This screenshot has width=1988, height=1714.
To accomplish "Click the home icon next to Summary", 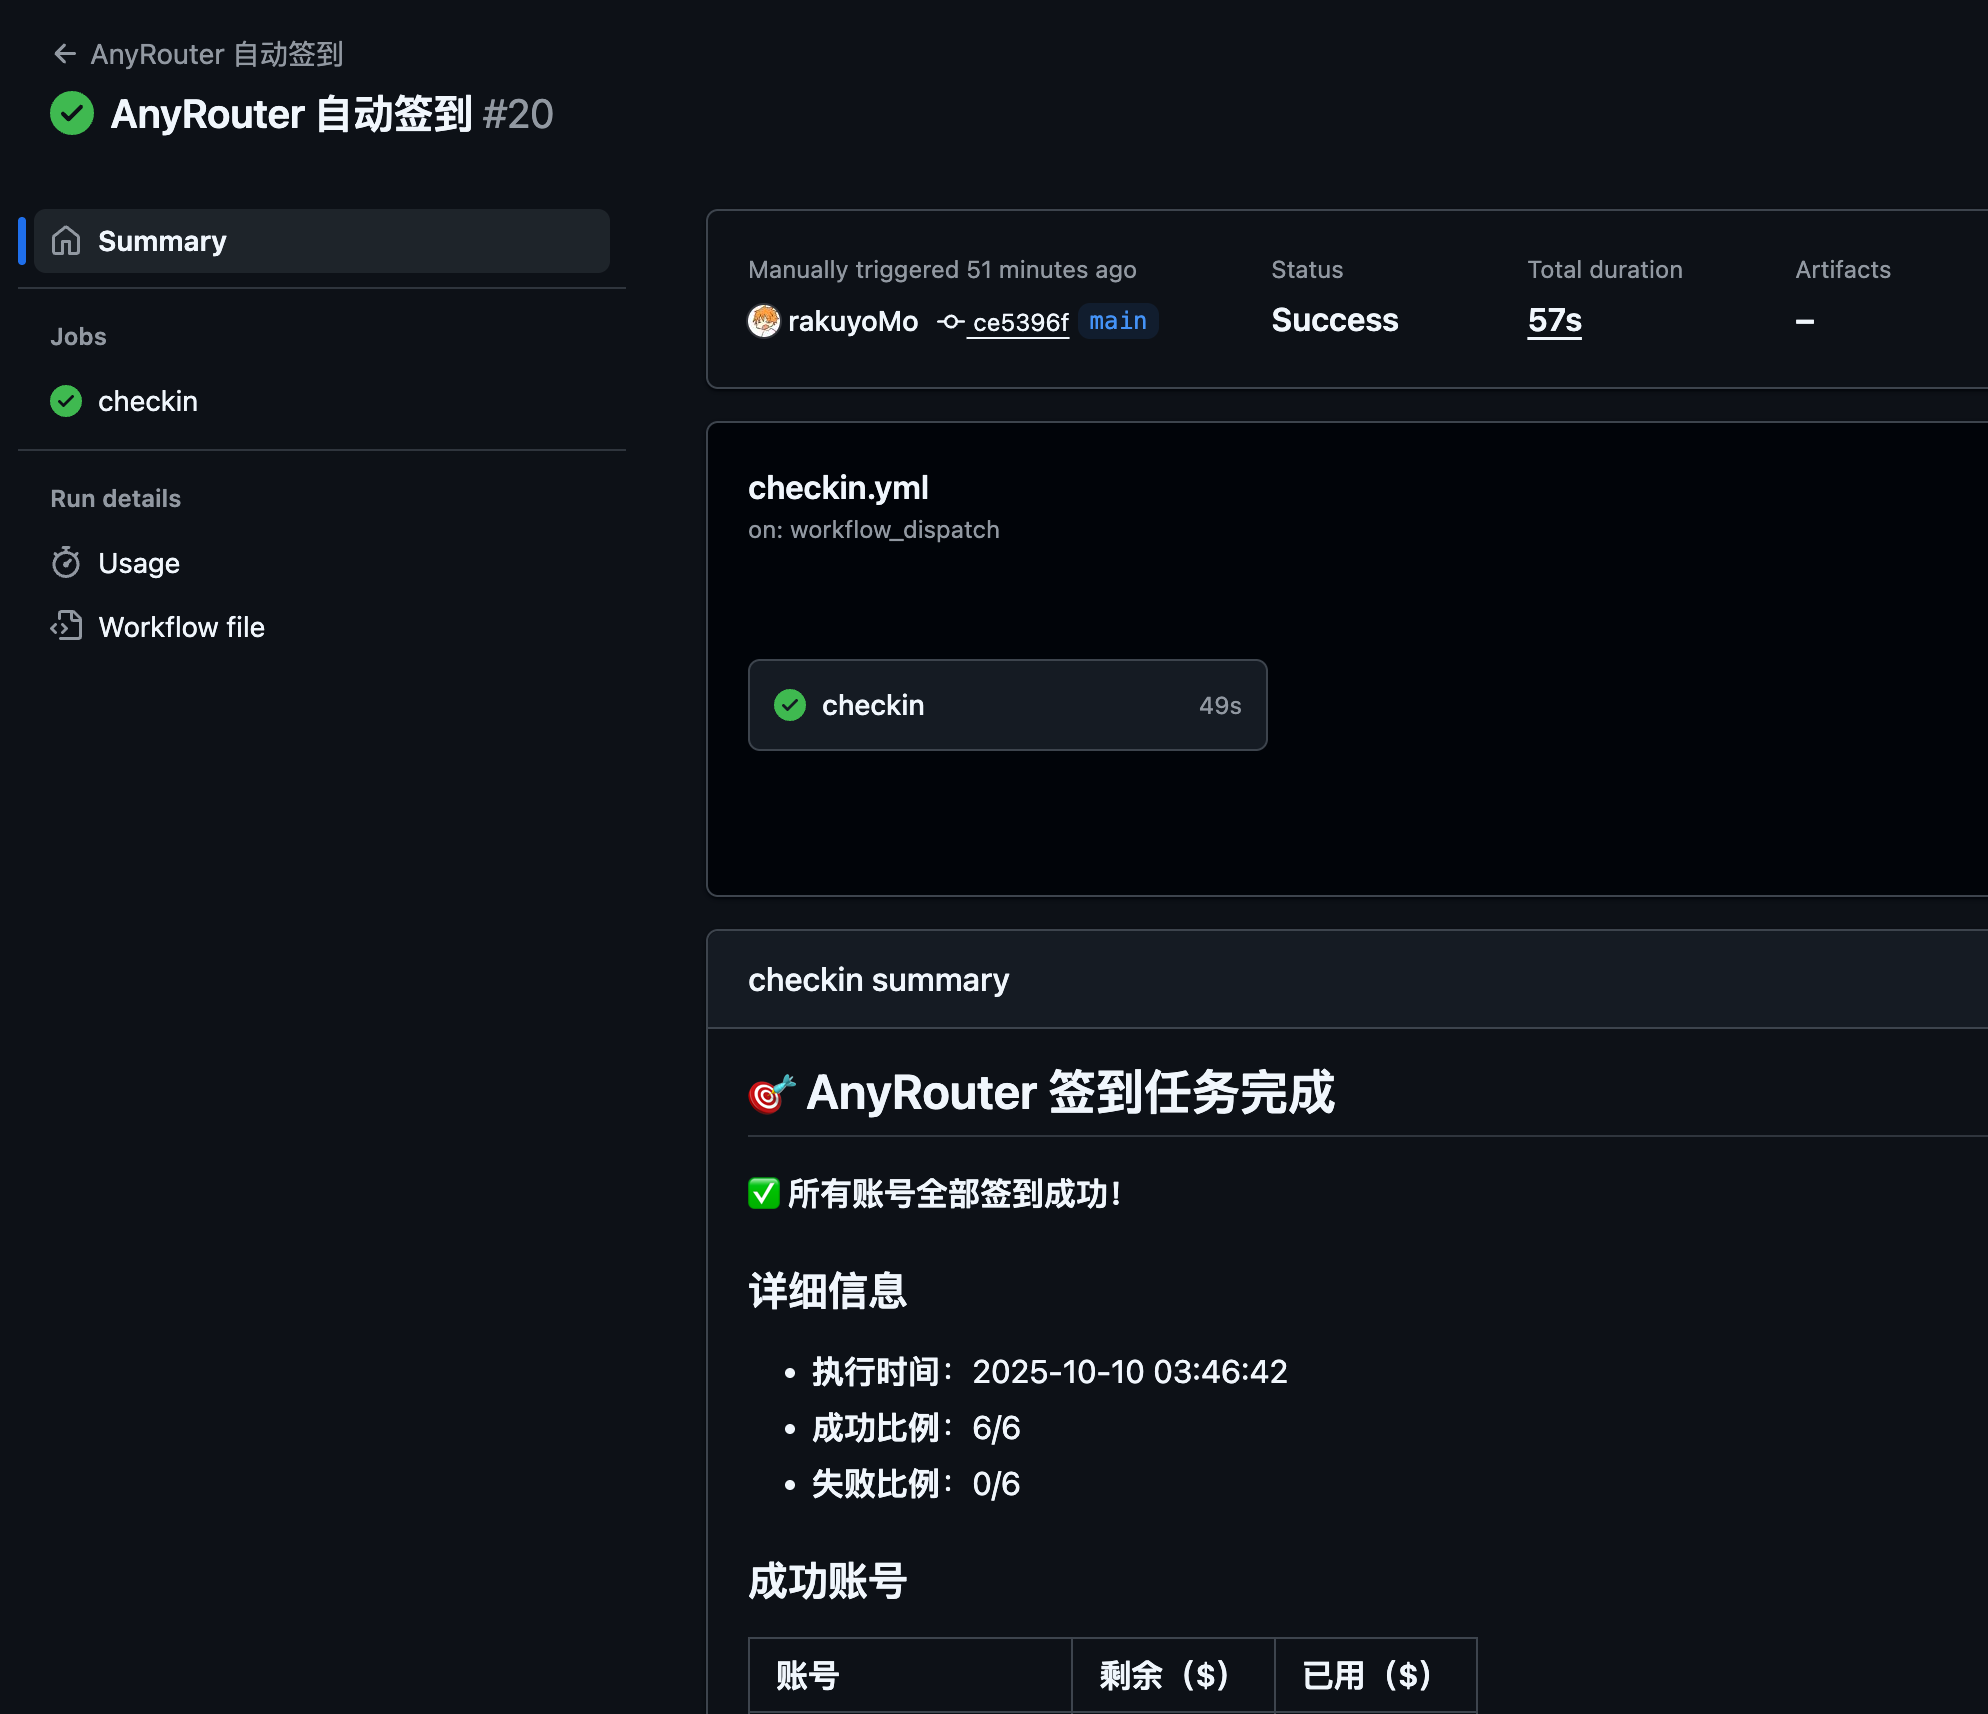I will [x=66, y=241].
